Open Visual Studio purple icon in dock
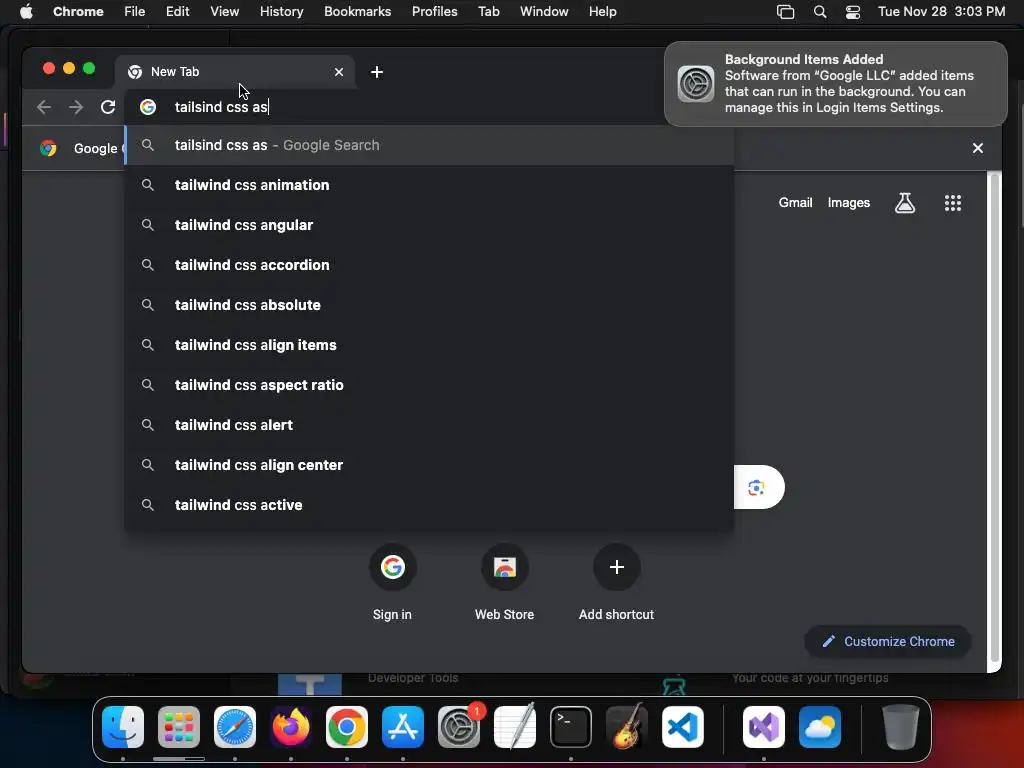Screen dimensions: 1024x768 pyautogui.click(x=764, y=727)
